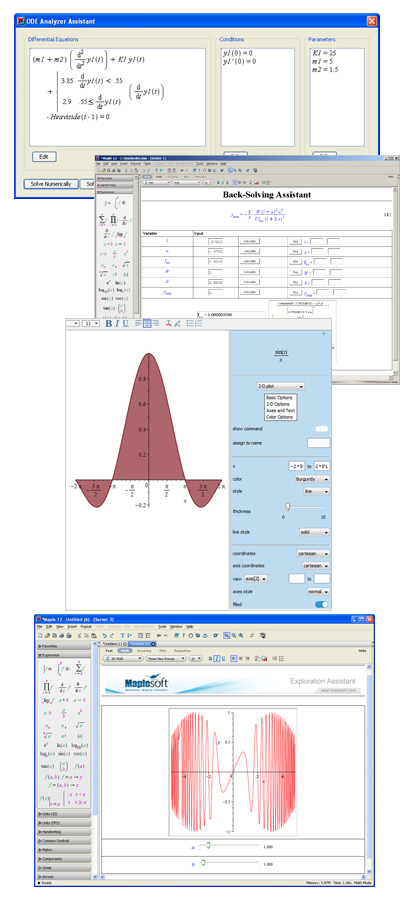Image resolution: width=412 pixels, height=900 pixels.
Task: Open Tools menu in Exploration Assistant window
Action: pos(162,626)
